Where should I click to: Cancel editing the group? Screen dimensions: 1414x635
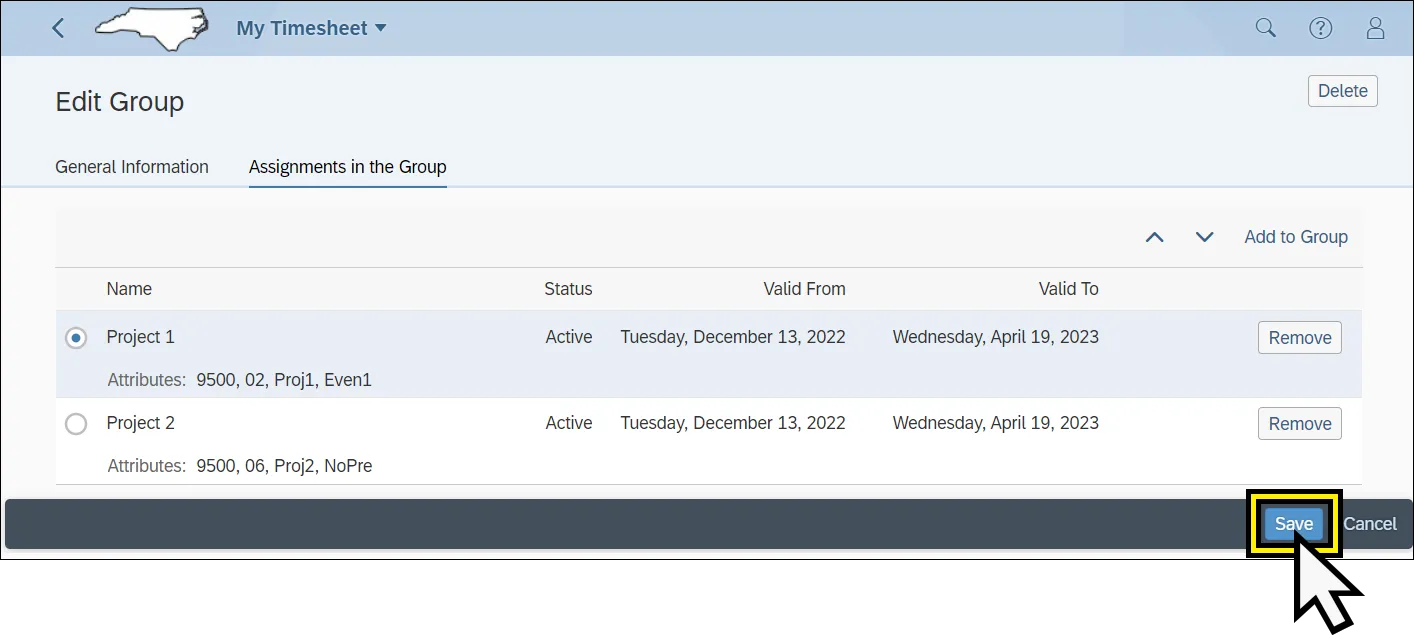pyautogui.click(x=1369, y=524)
